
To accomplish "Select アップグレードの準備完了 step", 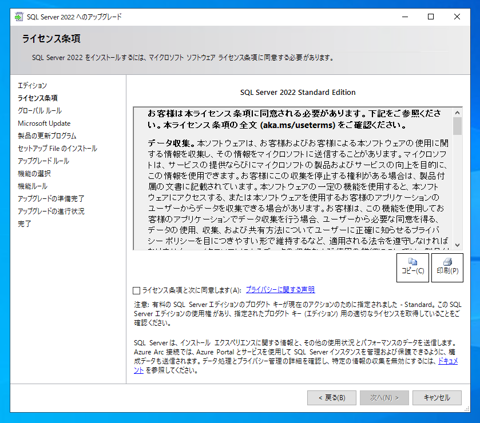I will pyautogui.click(x=51, y=199).
